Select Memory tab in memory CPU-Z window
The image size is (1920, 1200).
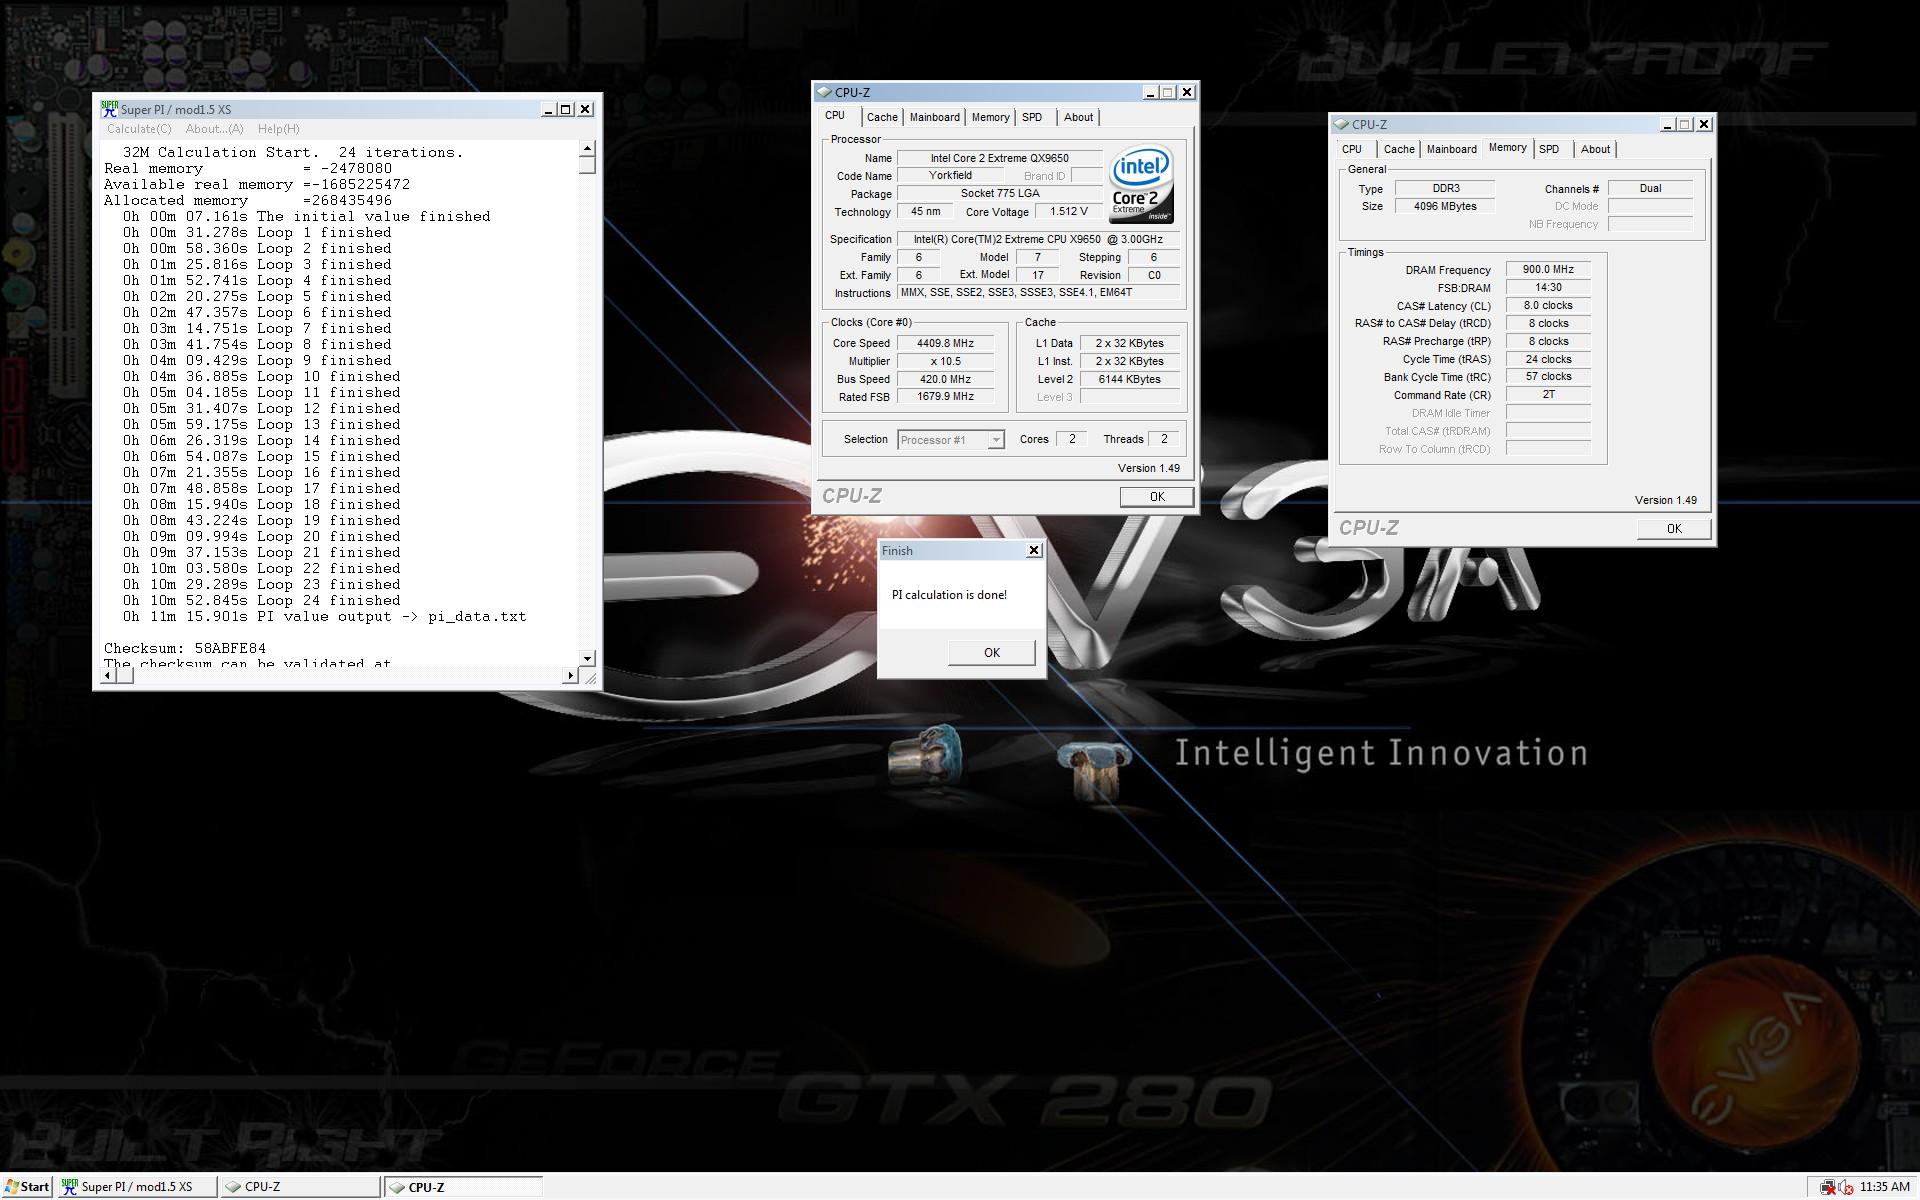[x=1507, y=148]
